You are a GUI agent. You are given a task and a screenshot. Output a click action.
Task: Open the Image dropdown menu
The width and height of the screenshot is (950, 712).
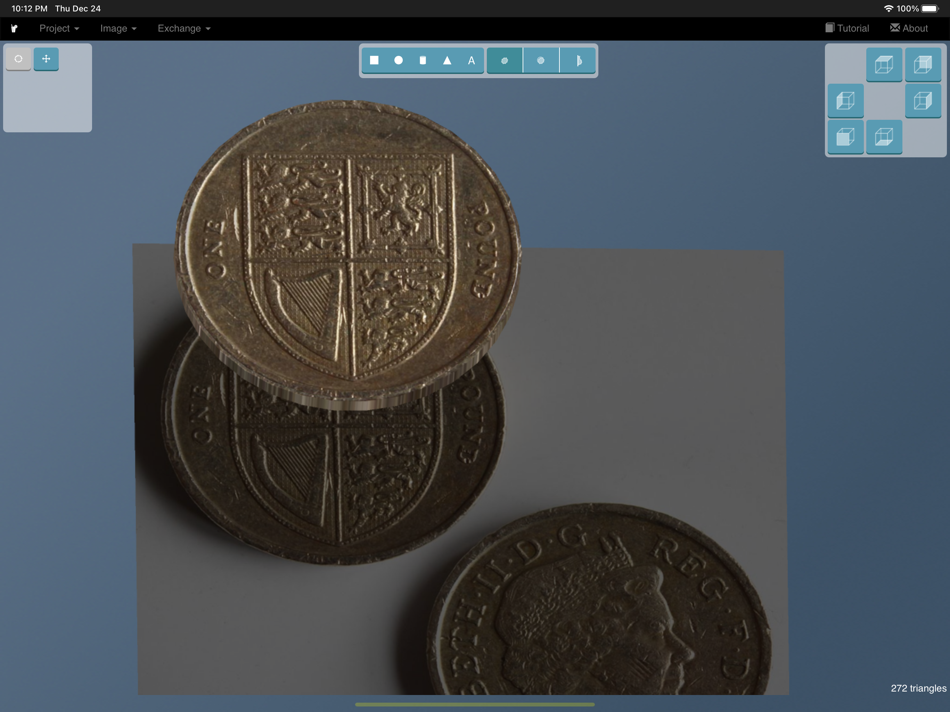tap(118, 28)
